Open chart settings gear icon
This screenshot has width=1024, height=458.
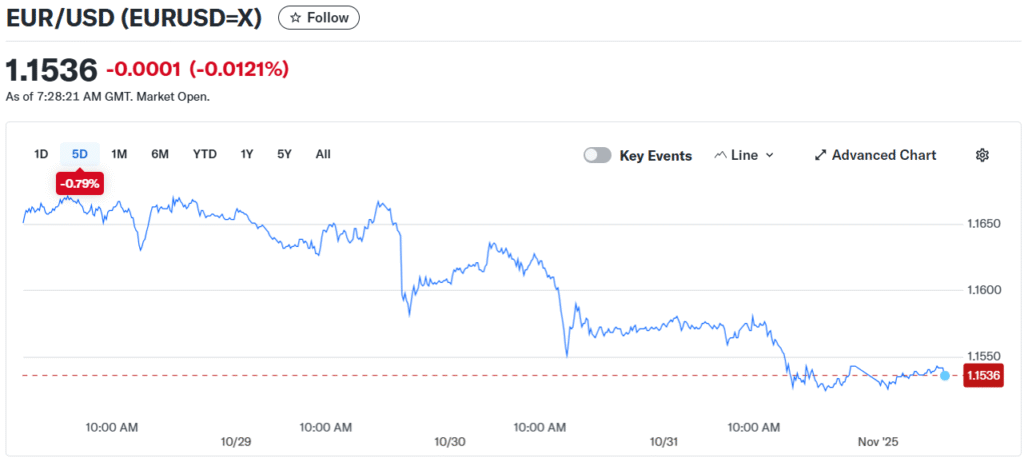(x=982, y=155)
